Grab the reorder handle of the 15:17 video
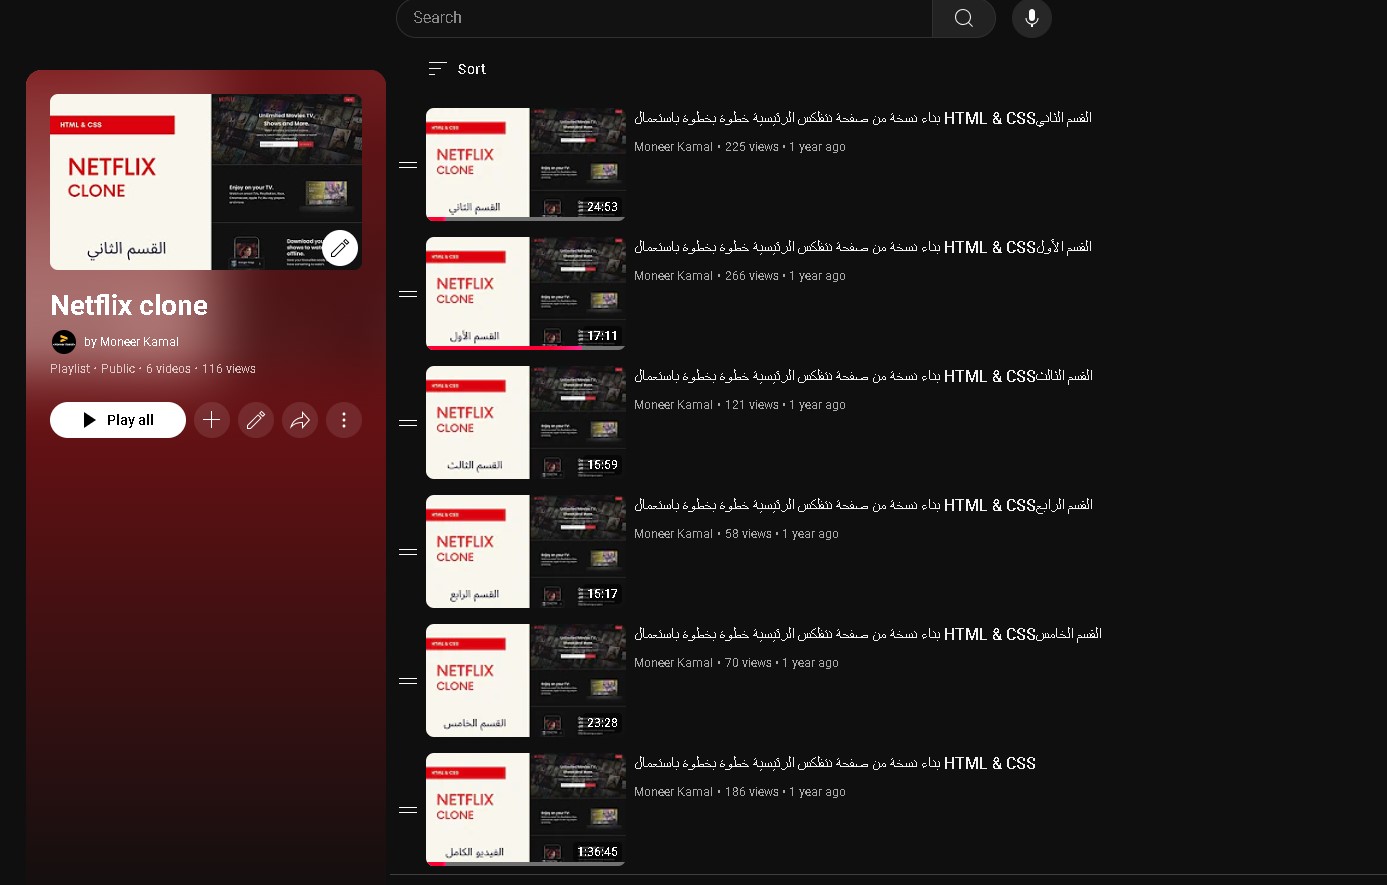Viewport: 1387px width, 885px height. tap(408, 552)
